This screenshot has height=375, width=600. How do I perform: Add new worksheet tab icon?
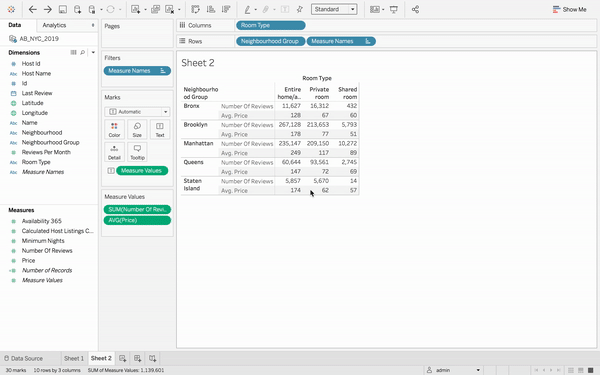(x=122, y=359)
